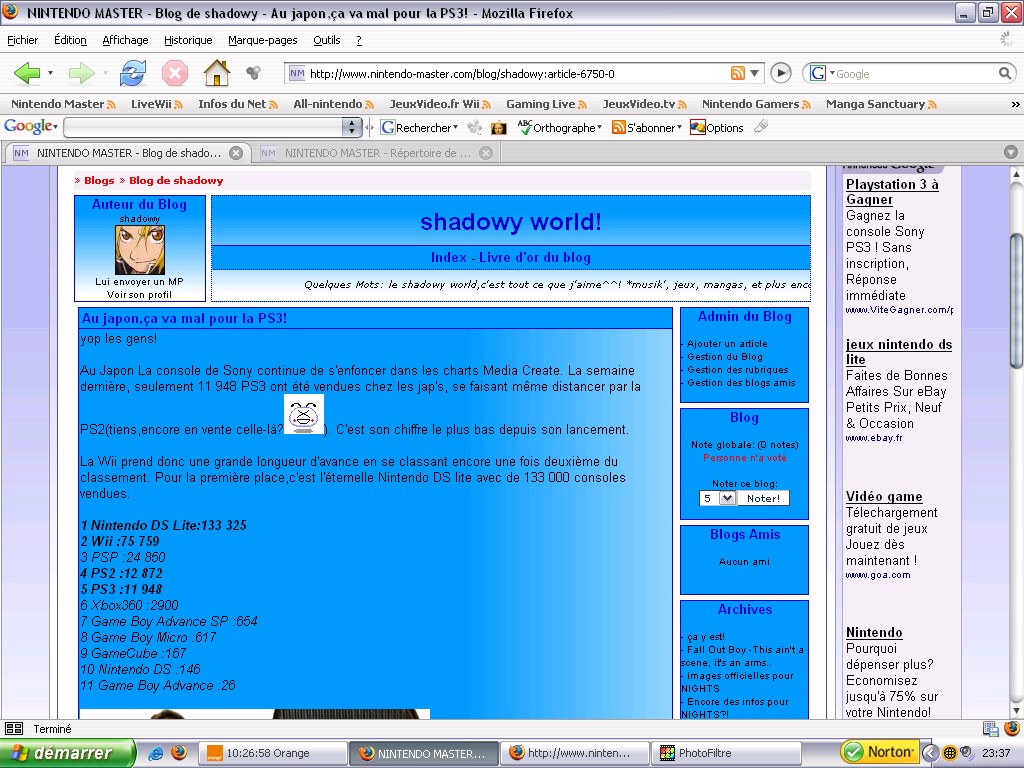Image resolution: width=1024 pixels, height=768 pixels.
Task: Close the Répertoire de tab
Action: tap(486, 153)
